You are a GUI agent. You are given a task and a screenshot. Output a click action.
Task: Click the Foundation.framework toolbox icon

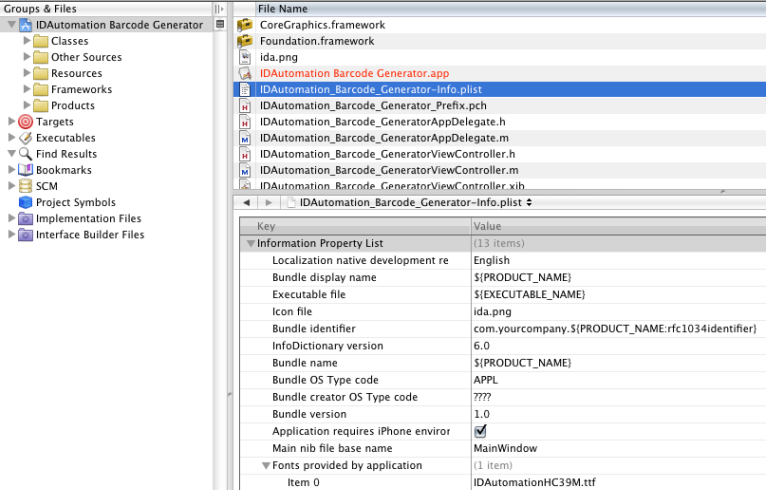tap(245, 41)
